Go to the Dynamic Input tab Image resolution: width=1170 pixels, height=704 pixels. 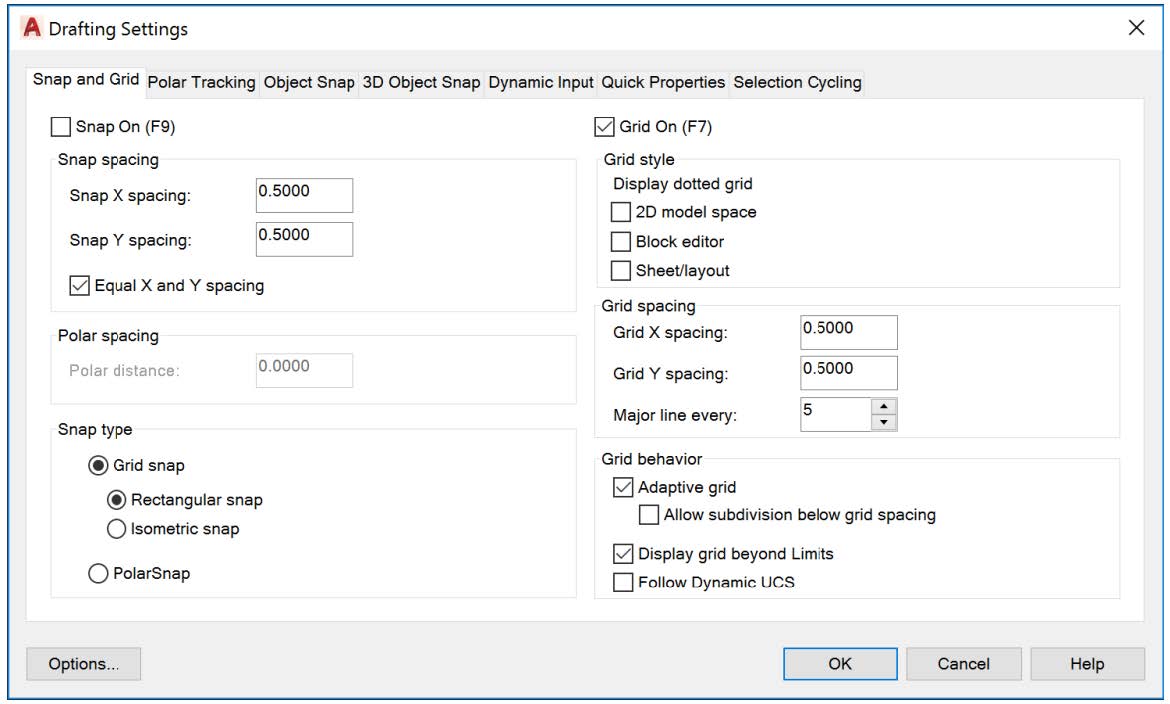click(541, 82)
